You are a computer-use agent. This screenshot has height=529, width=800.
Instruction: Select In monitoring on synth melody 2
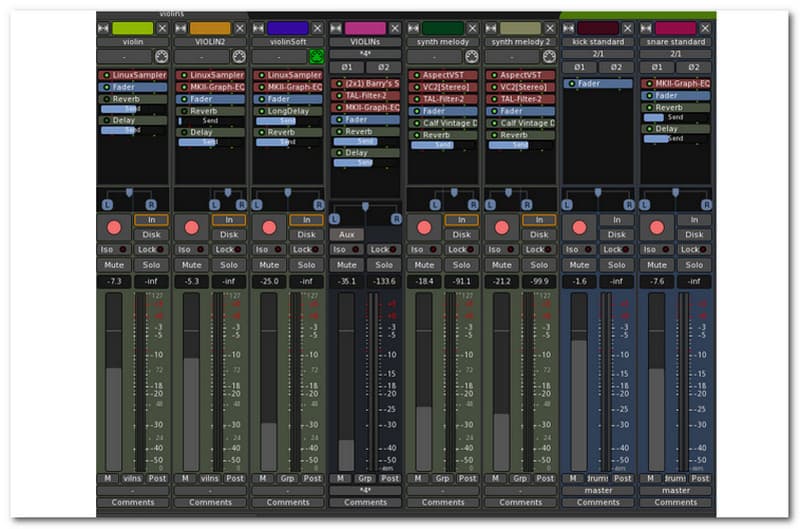coord(539,220)
